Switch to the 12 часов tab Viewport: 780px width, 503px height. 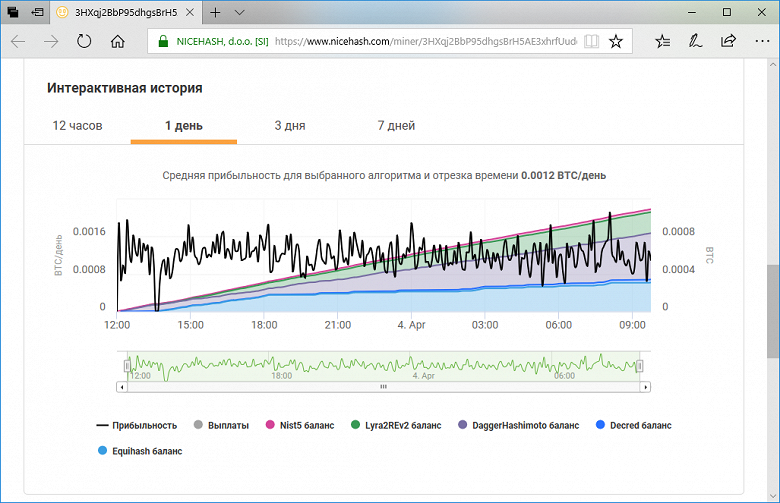point(78,125)
